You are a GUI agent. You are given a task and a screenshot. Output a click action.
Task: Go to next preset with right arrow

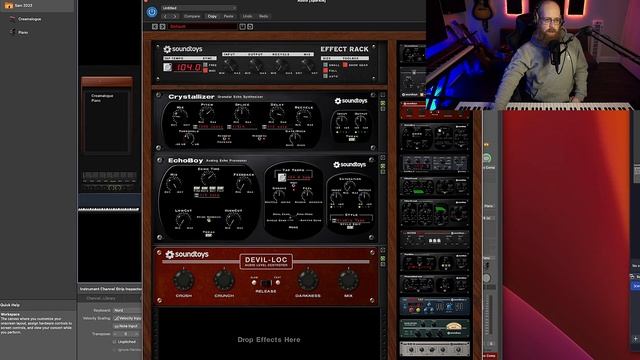(x=174, y=16)
